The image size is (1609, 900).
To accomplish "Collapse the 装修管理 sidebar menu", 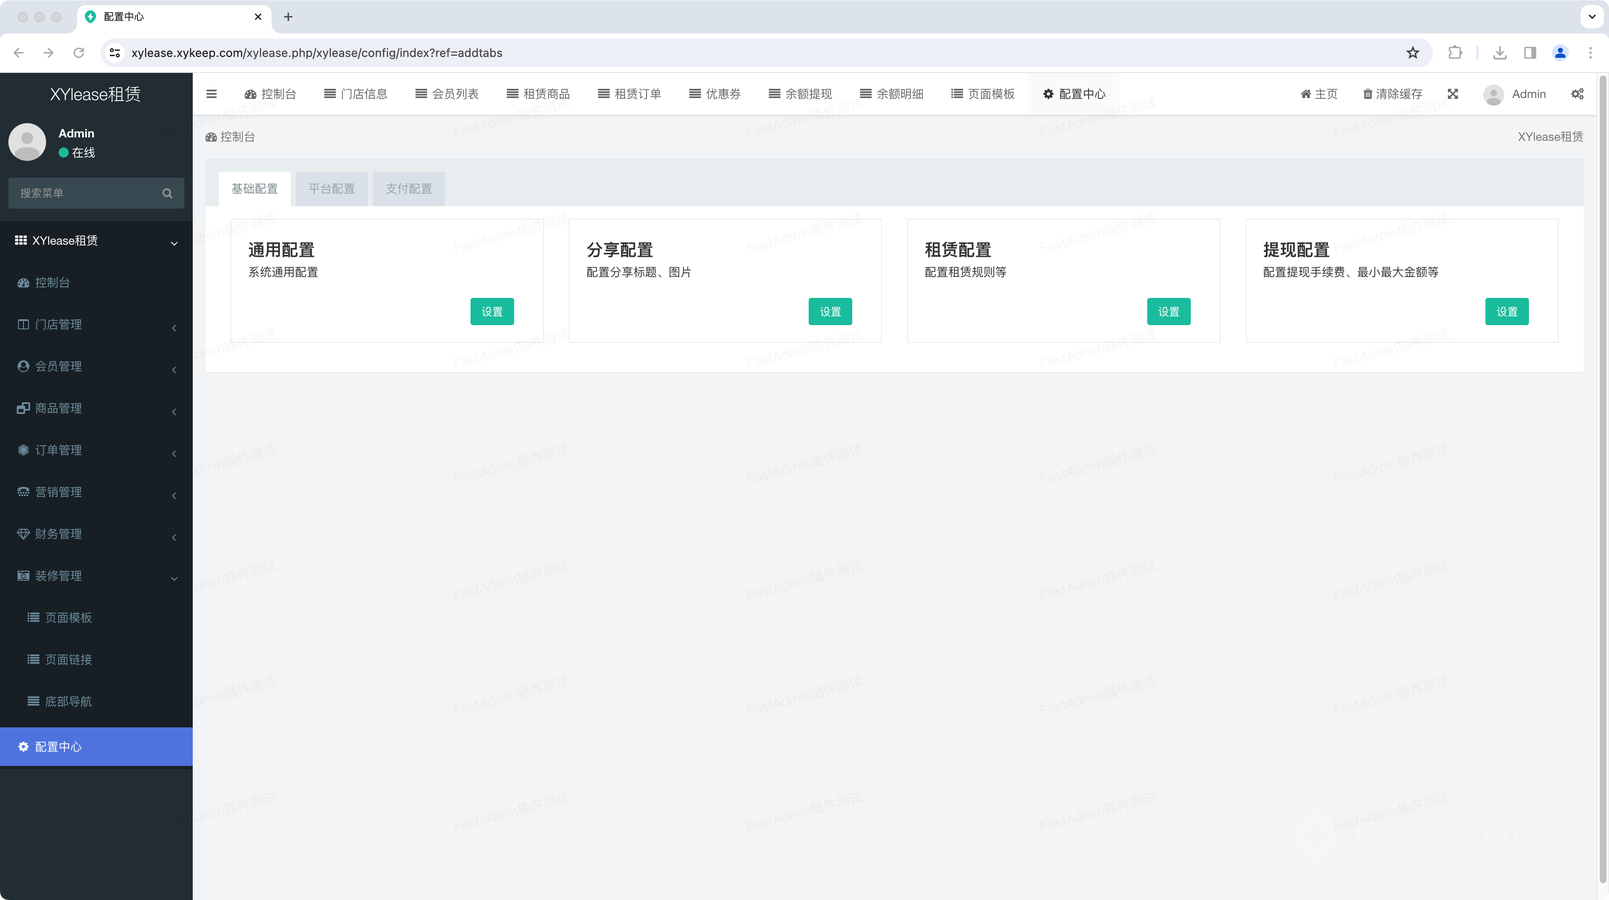I will [96, 576].
